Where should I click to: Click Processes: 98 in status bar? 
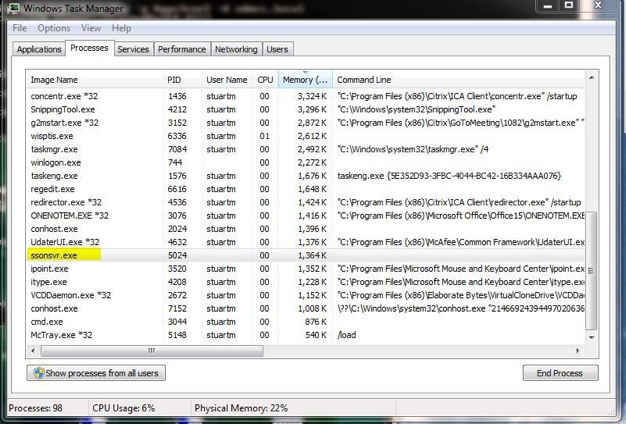pyautogui.click(x=36, y=408)
